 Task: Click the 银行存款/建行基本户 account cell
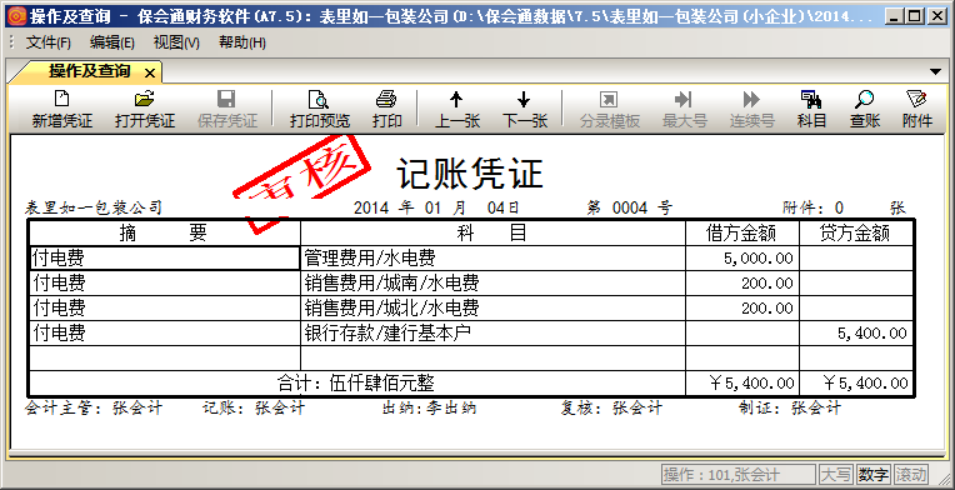(x=492, y=333)
